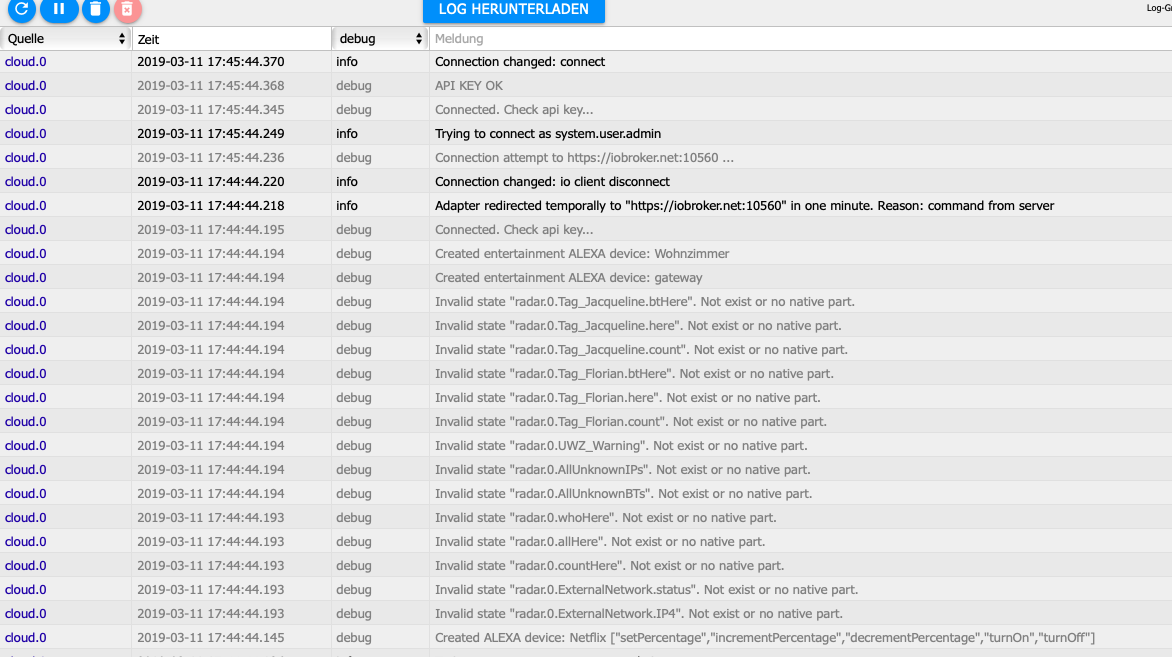Click timestamp 2019-03-11 17:45:44.236
The height and width of the screenshot is (657, 1172).
pos(211,158)
